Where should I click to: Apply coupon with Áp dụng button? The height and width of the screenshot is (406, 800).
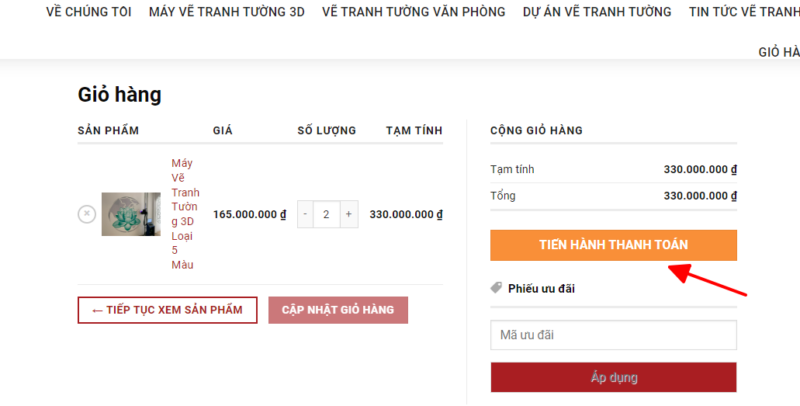(x=613, y=377)
